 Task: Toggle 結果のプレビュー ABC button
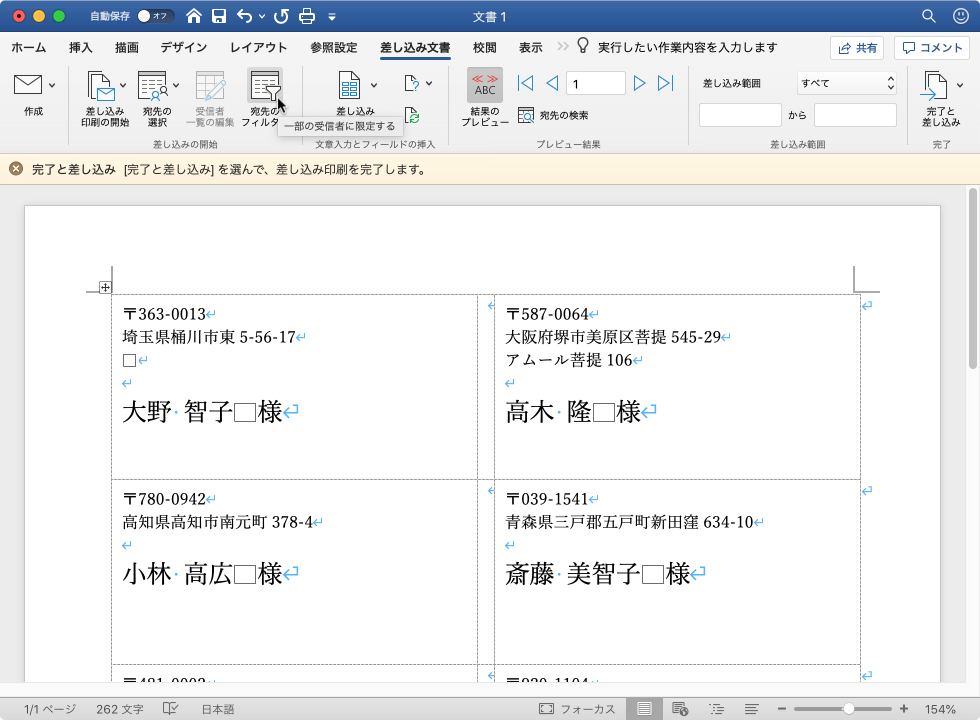[484, 86]
